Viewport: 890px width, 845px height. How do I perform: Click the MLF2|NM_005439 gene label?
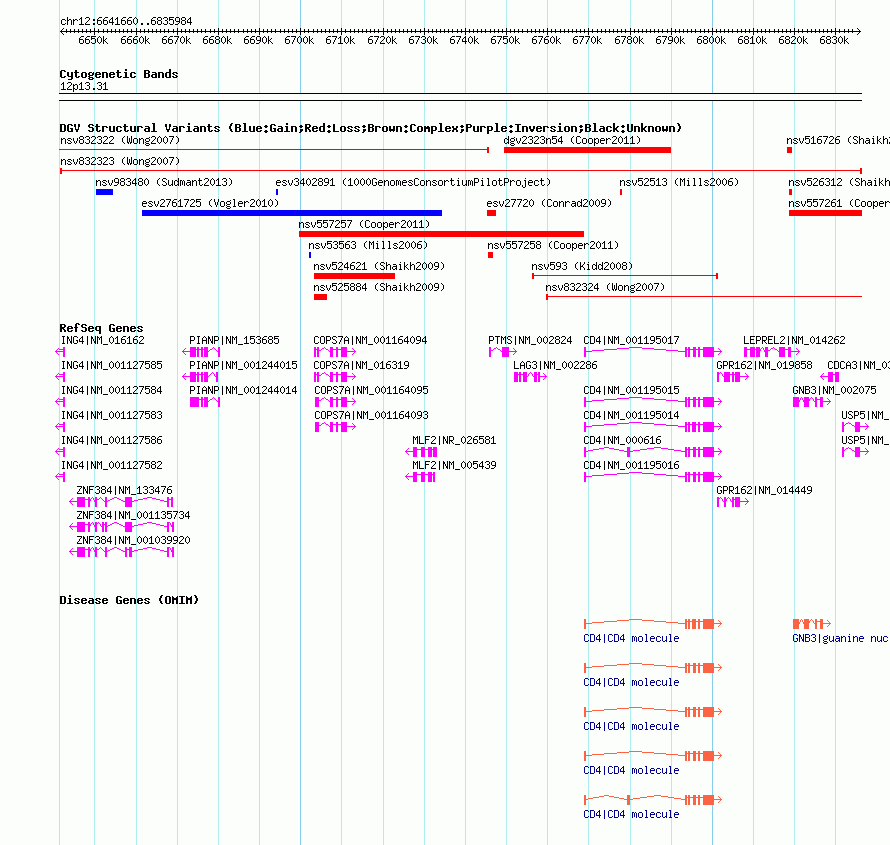click(x=454, y=465)
